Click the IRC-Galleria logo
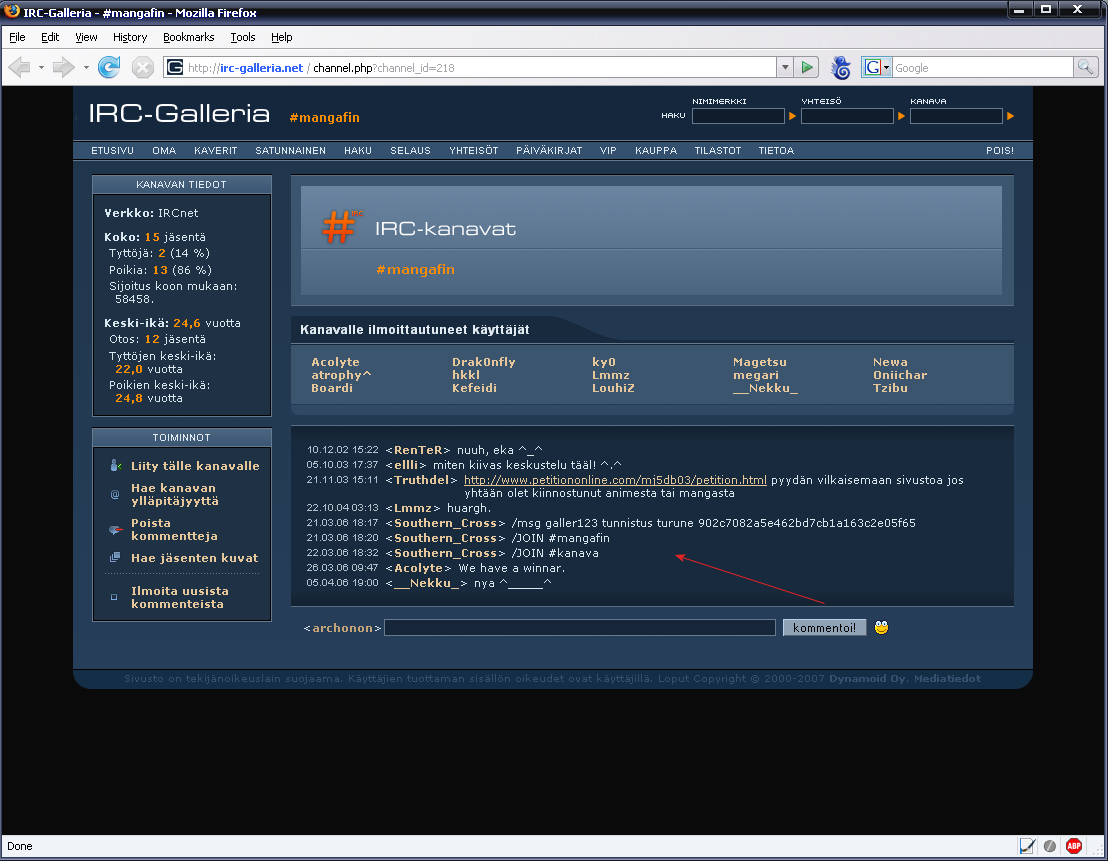1108x861 pixels. pyautogui.click(x=179, y=113)
